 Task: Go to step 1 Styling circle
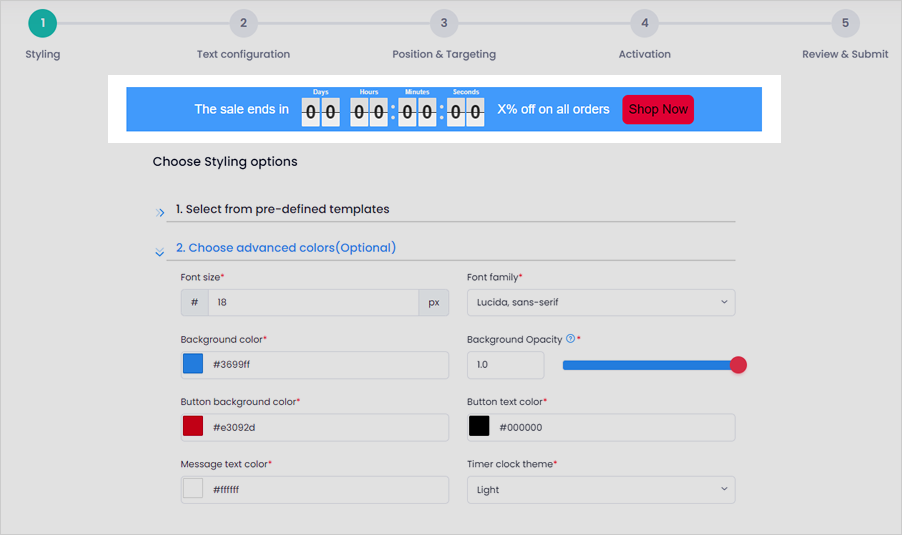pos(43,24)
